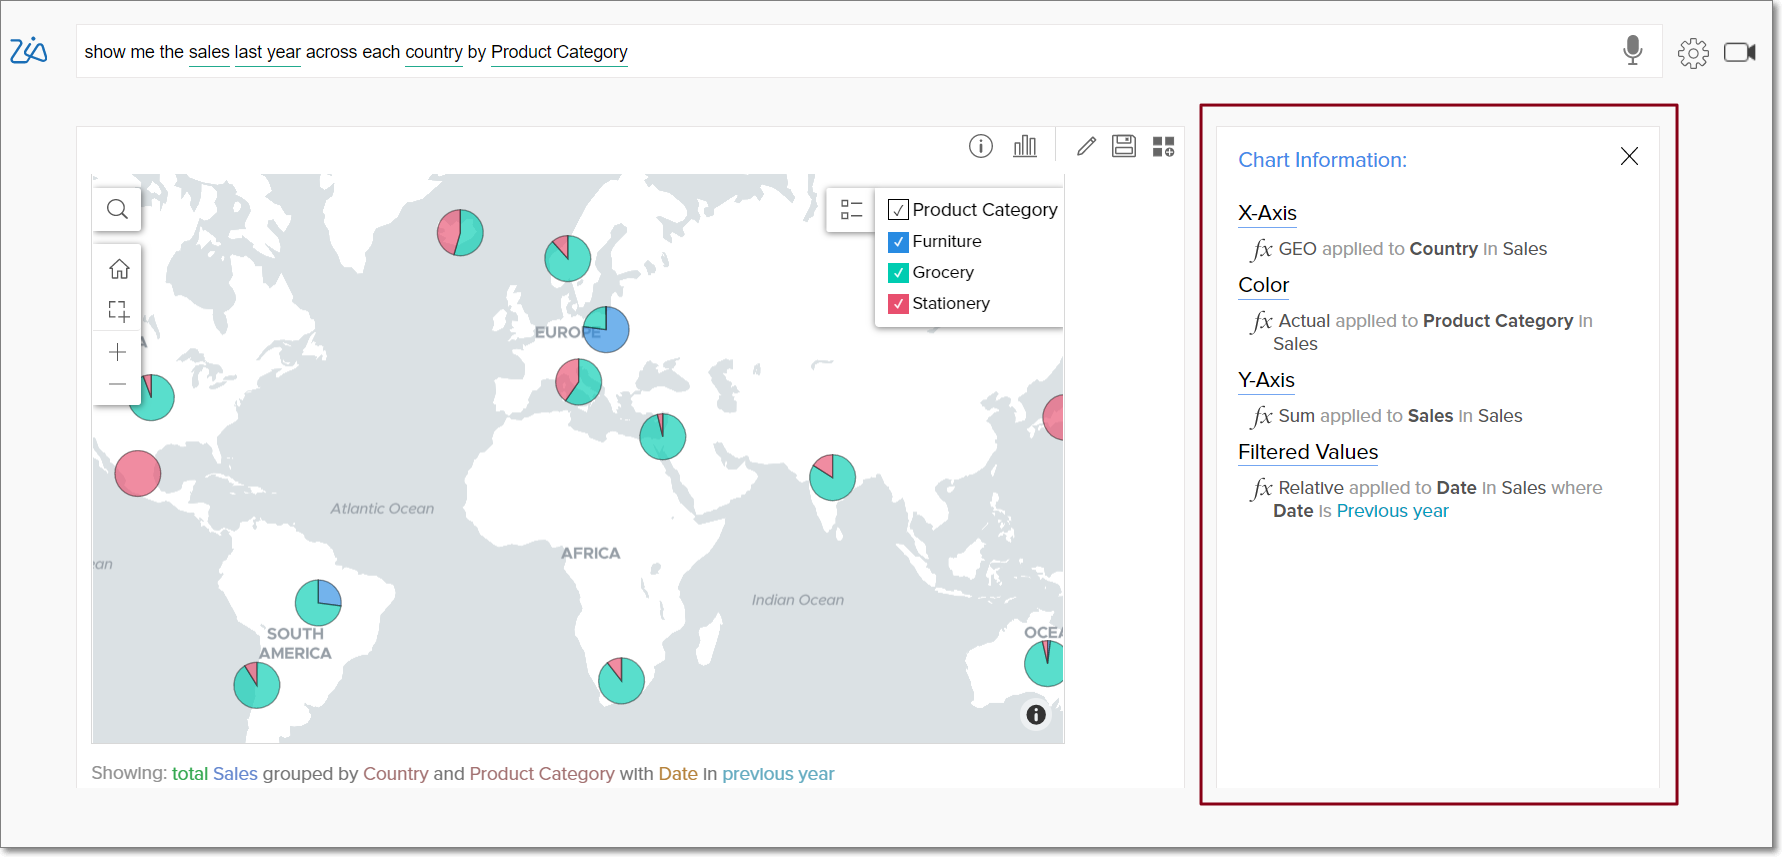Add chart to dashboard icon
Image resolution: width=1782 pixels, height=857 pixels.
click(1163, 147)
